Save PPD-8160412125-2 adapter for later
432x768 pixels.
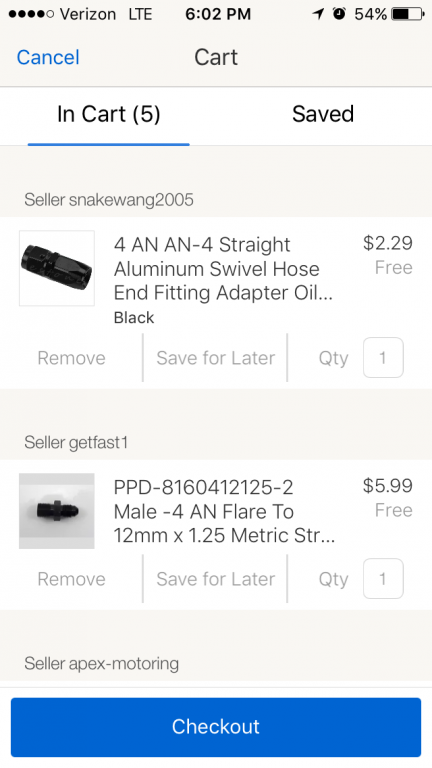click(216, 579)
